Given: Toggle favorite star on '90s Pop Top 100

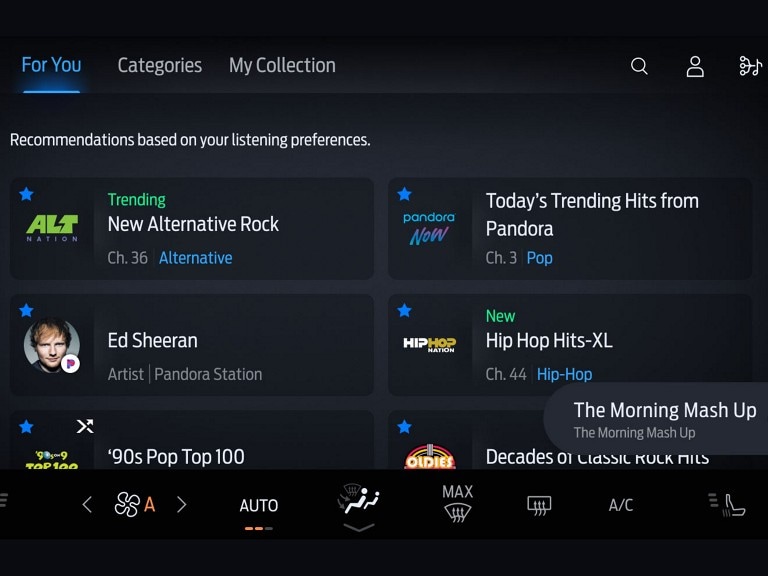Looking at the screenshot, I should (x=26, y=427).
